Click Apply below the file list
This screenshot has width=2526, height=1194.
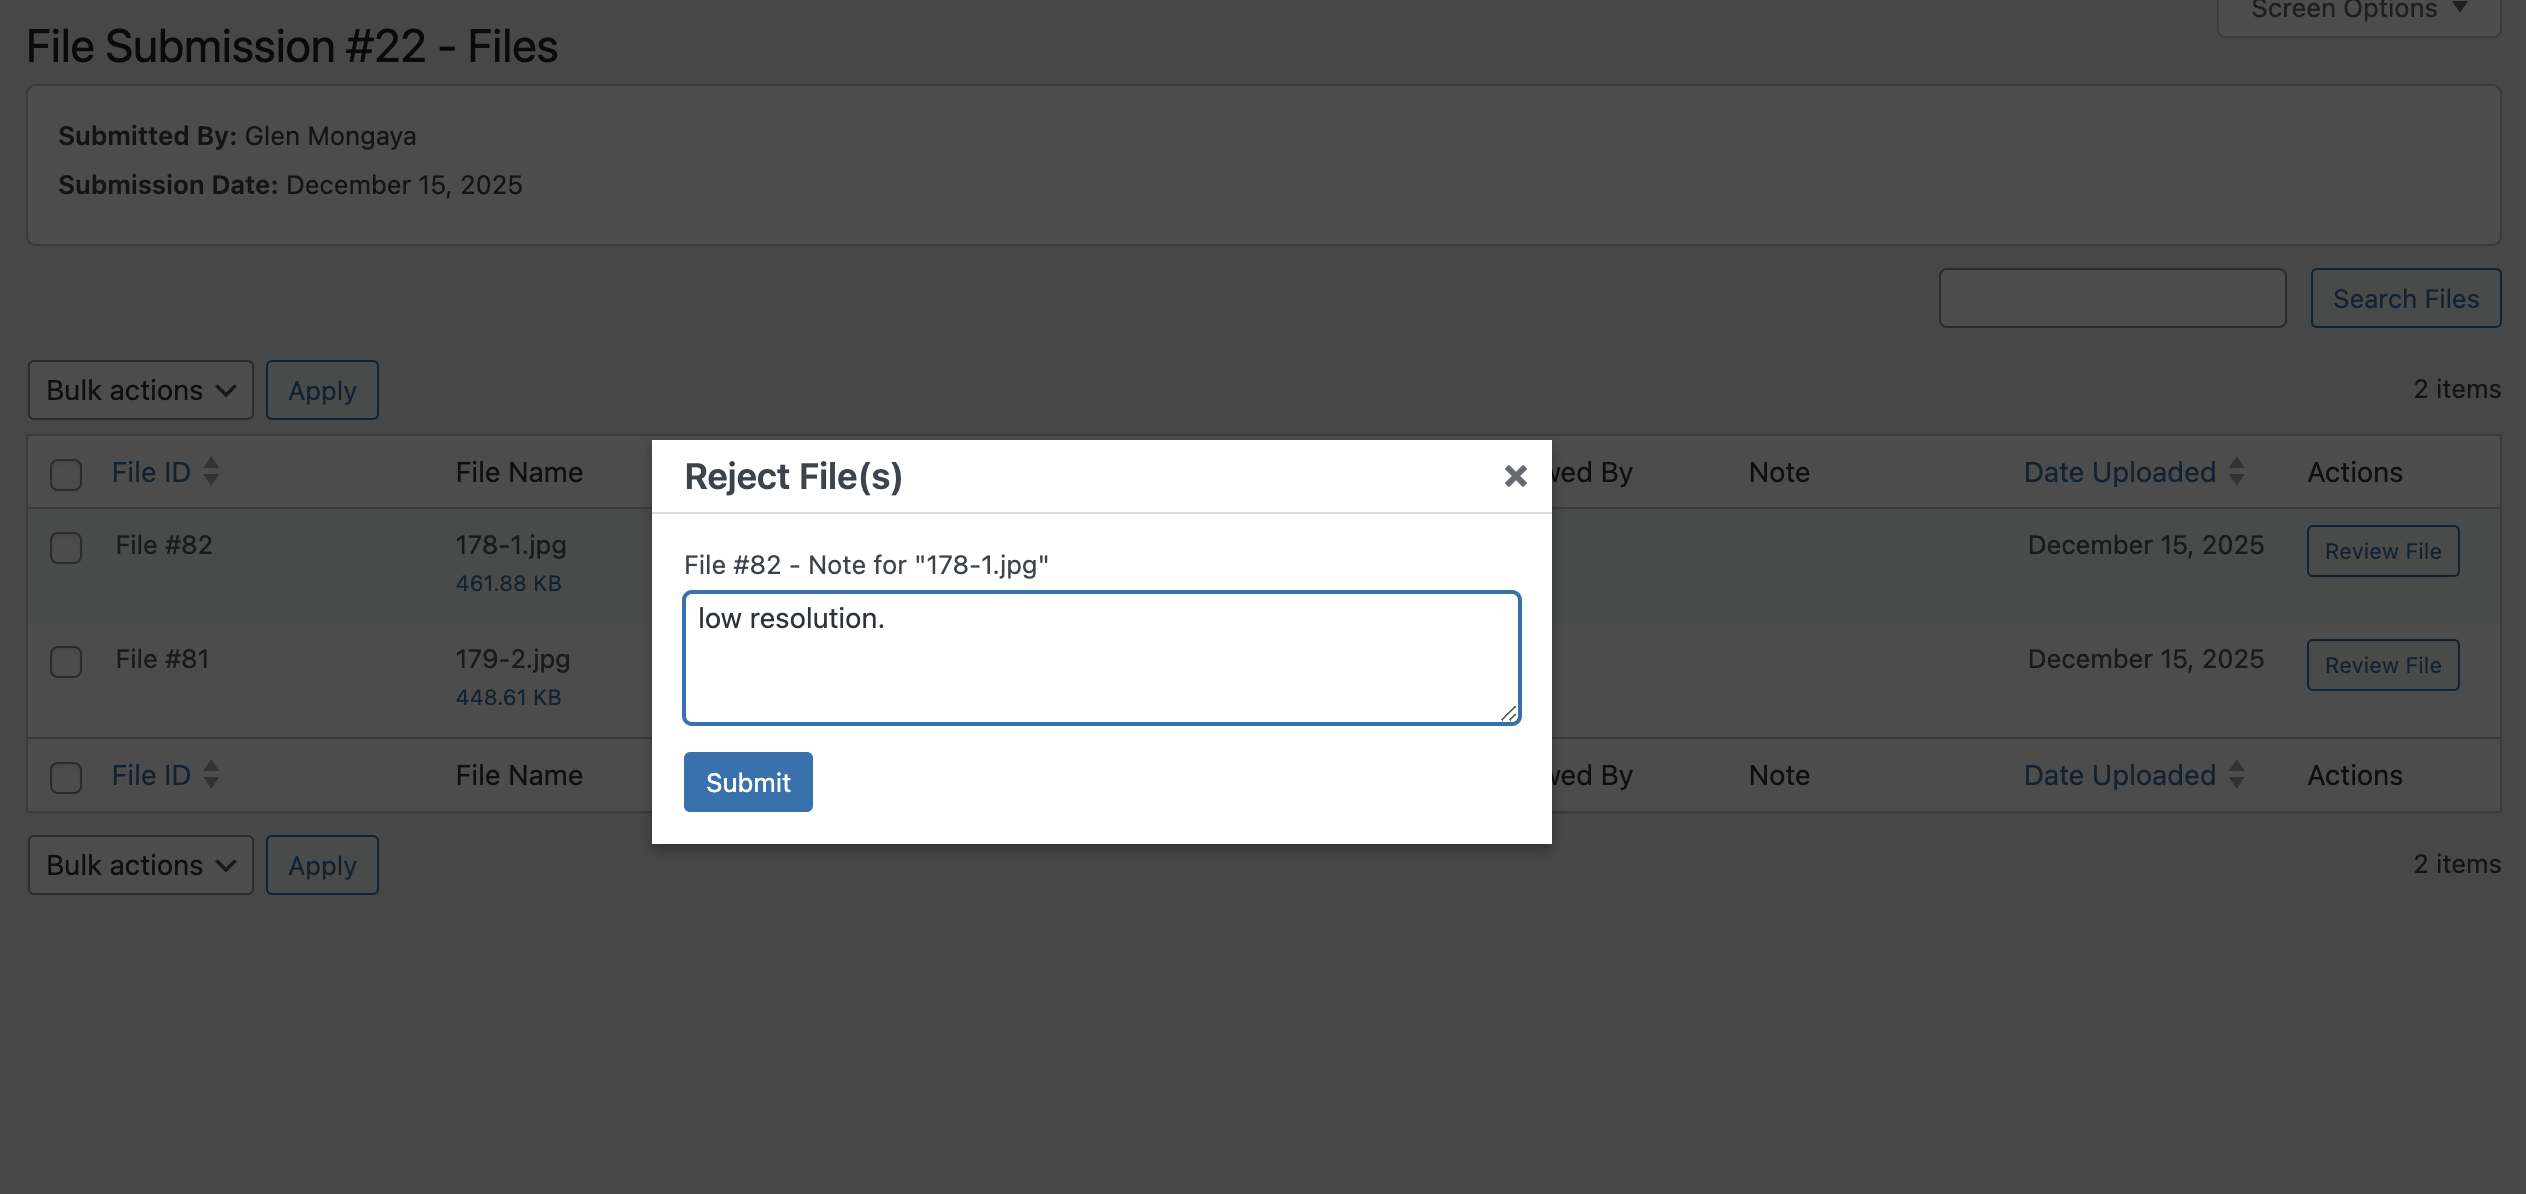[x=321, y=864]
